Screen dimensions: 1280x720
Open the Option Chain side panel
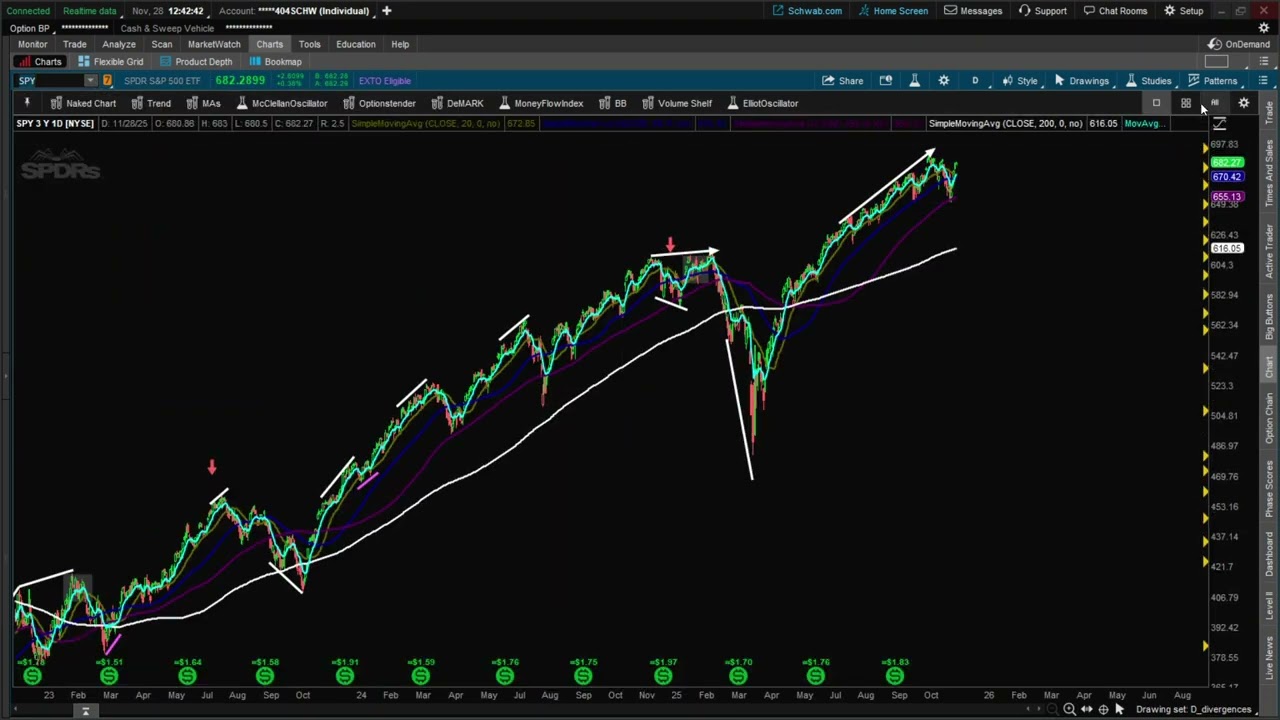pos(1270,418)
